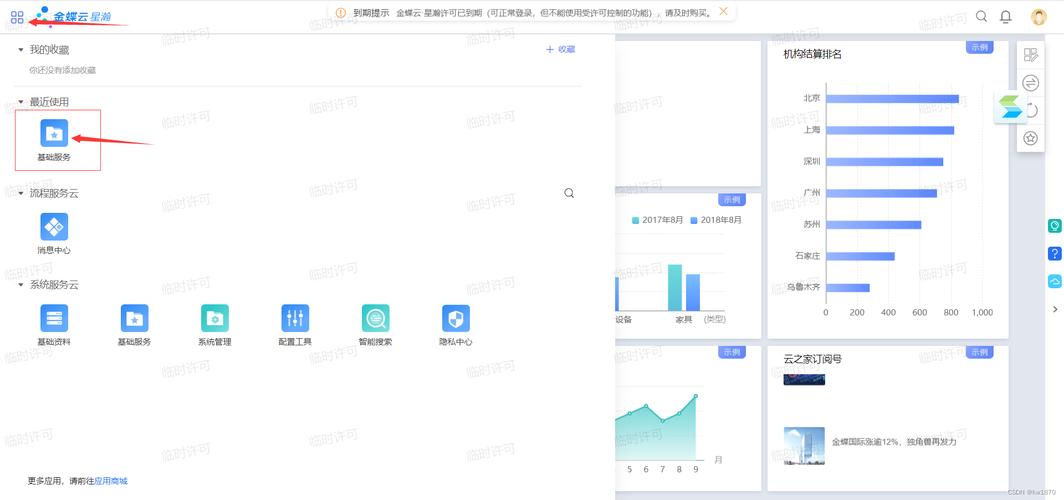
Task: Open the global search magnifier in header
Action: click(981, 16)
